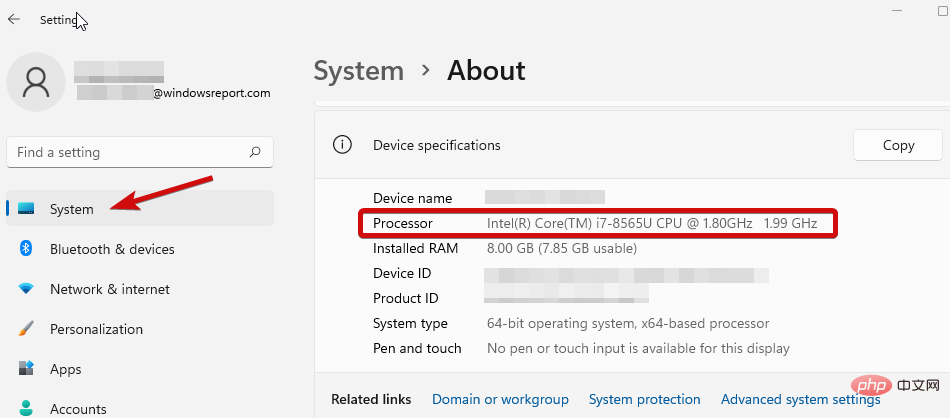Open the Apps settings page
This screenshot has width=950, height=418.
coord(140,369)
